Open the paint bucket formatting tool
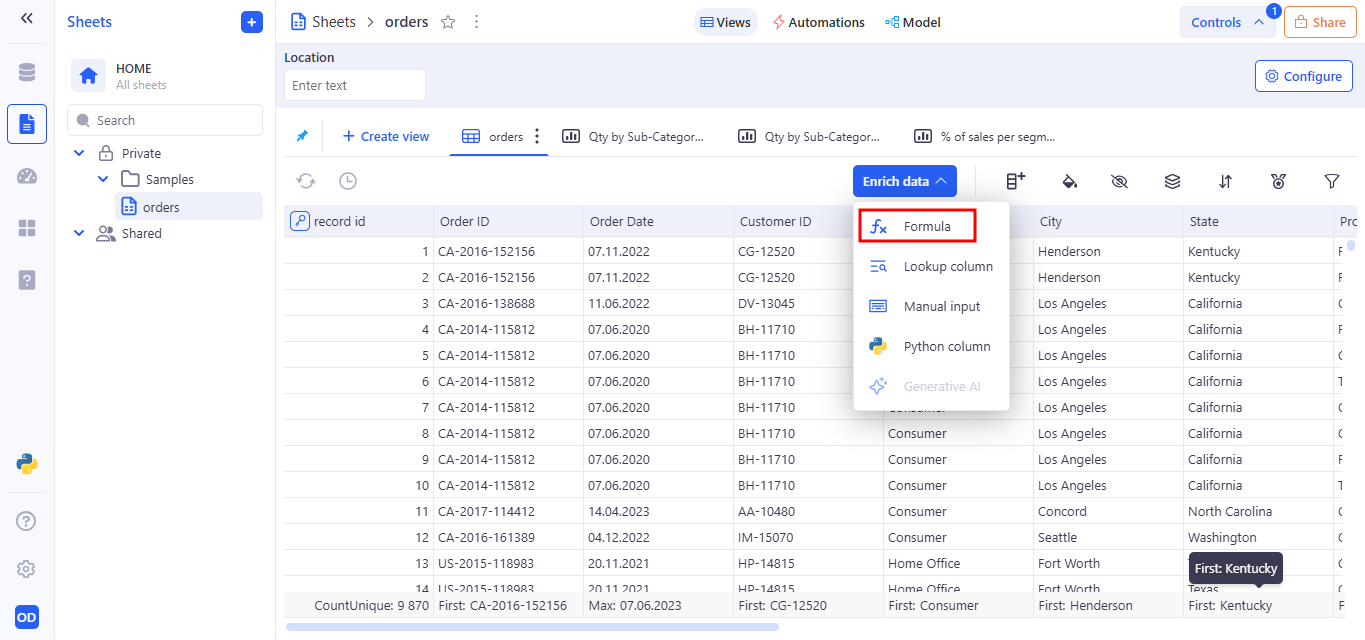 1068,181
